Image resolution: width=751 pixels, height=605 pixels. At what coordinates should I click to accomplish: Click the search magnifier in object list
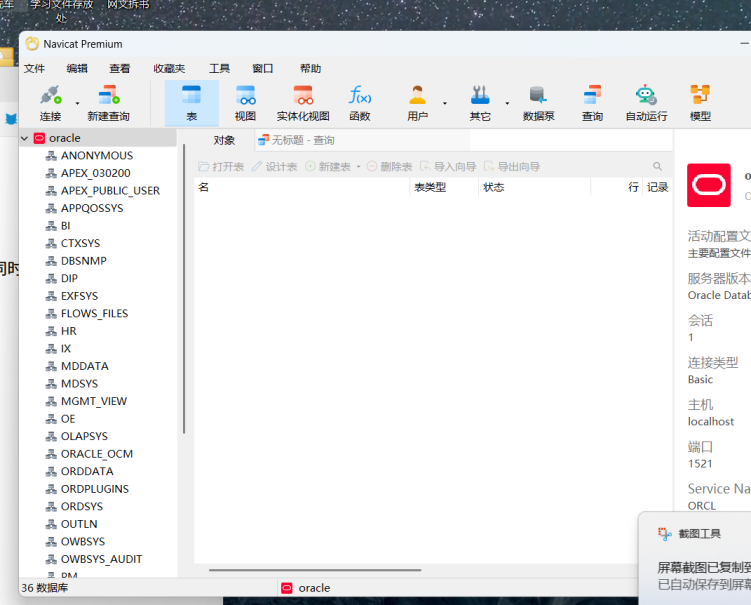658,166
